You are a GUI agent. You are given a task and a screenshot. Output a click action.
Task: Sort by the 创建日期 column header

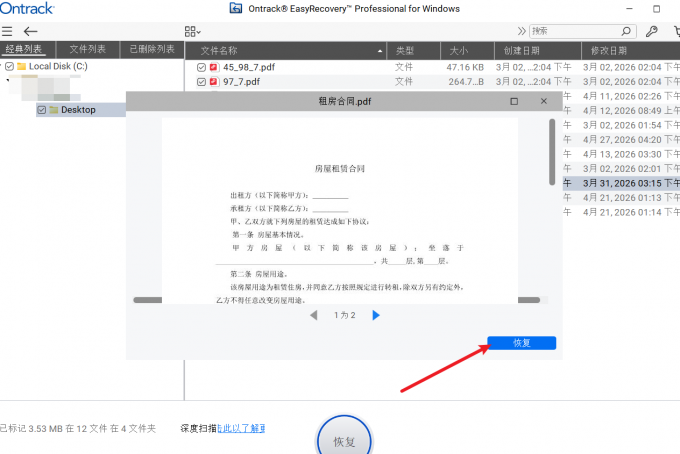[537, 51]
